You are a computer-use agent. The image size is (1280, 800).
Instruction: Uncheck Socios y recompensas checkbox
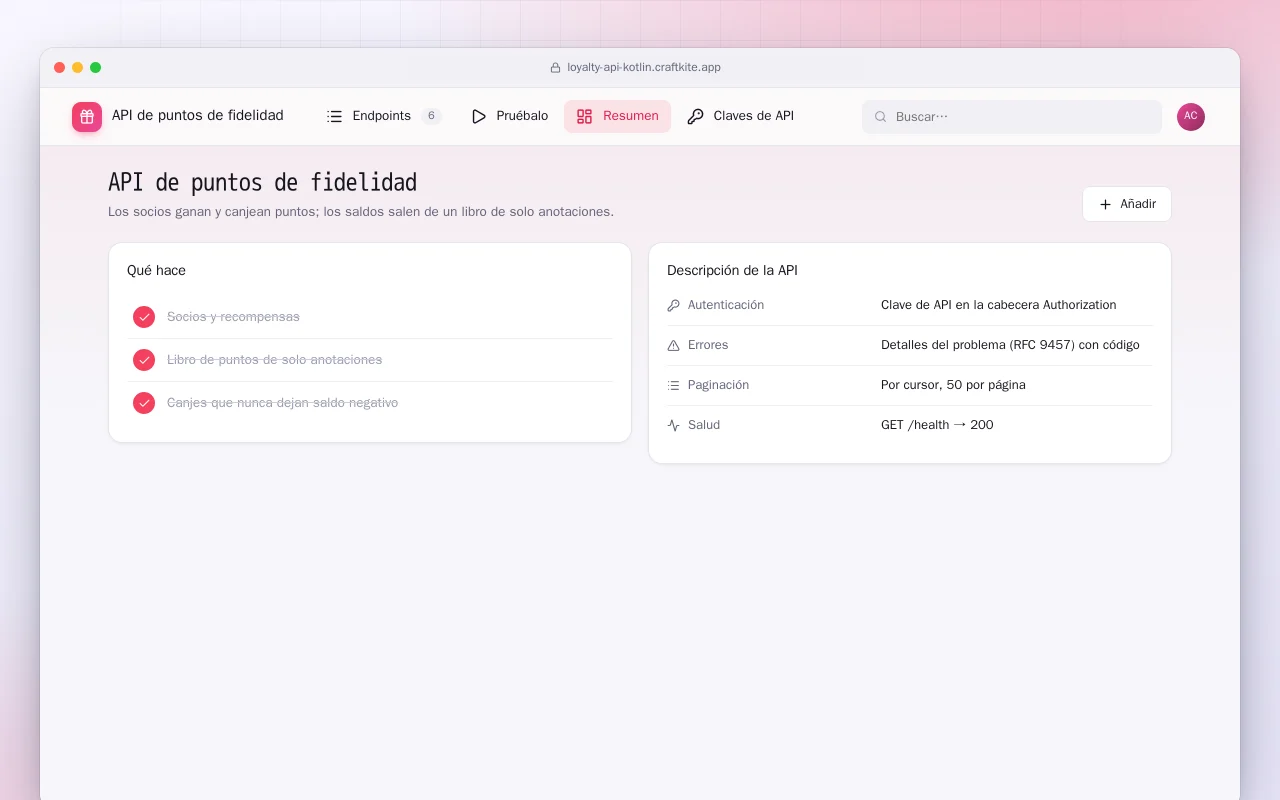coord(144,317)
